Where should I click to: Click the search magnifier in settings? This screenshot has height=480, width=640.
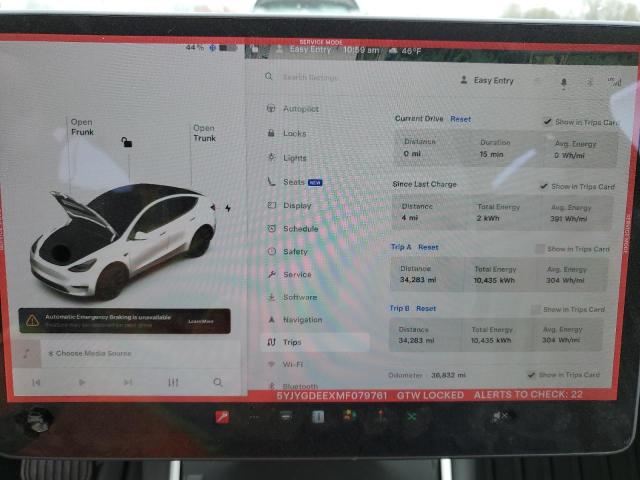tap(269, 76)
